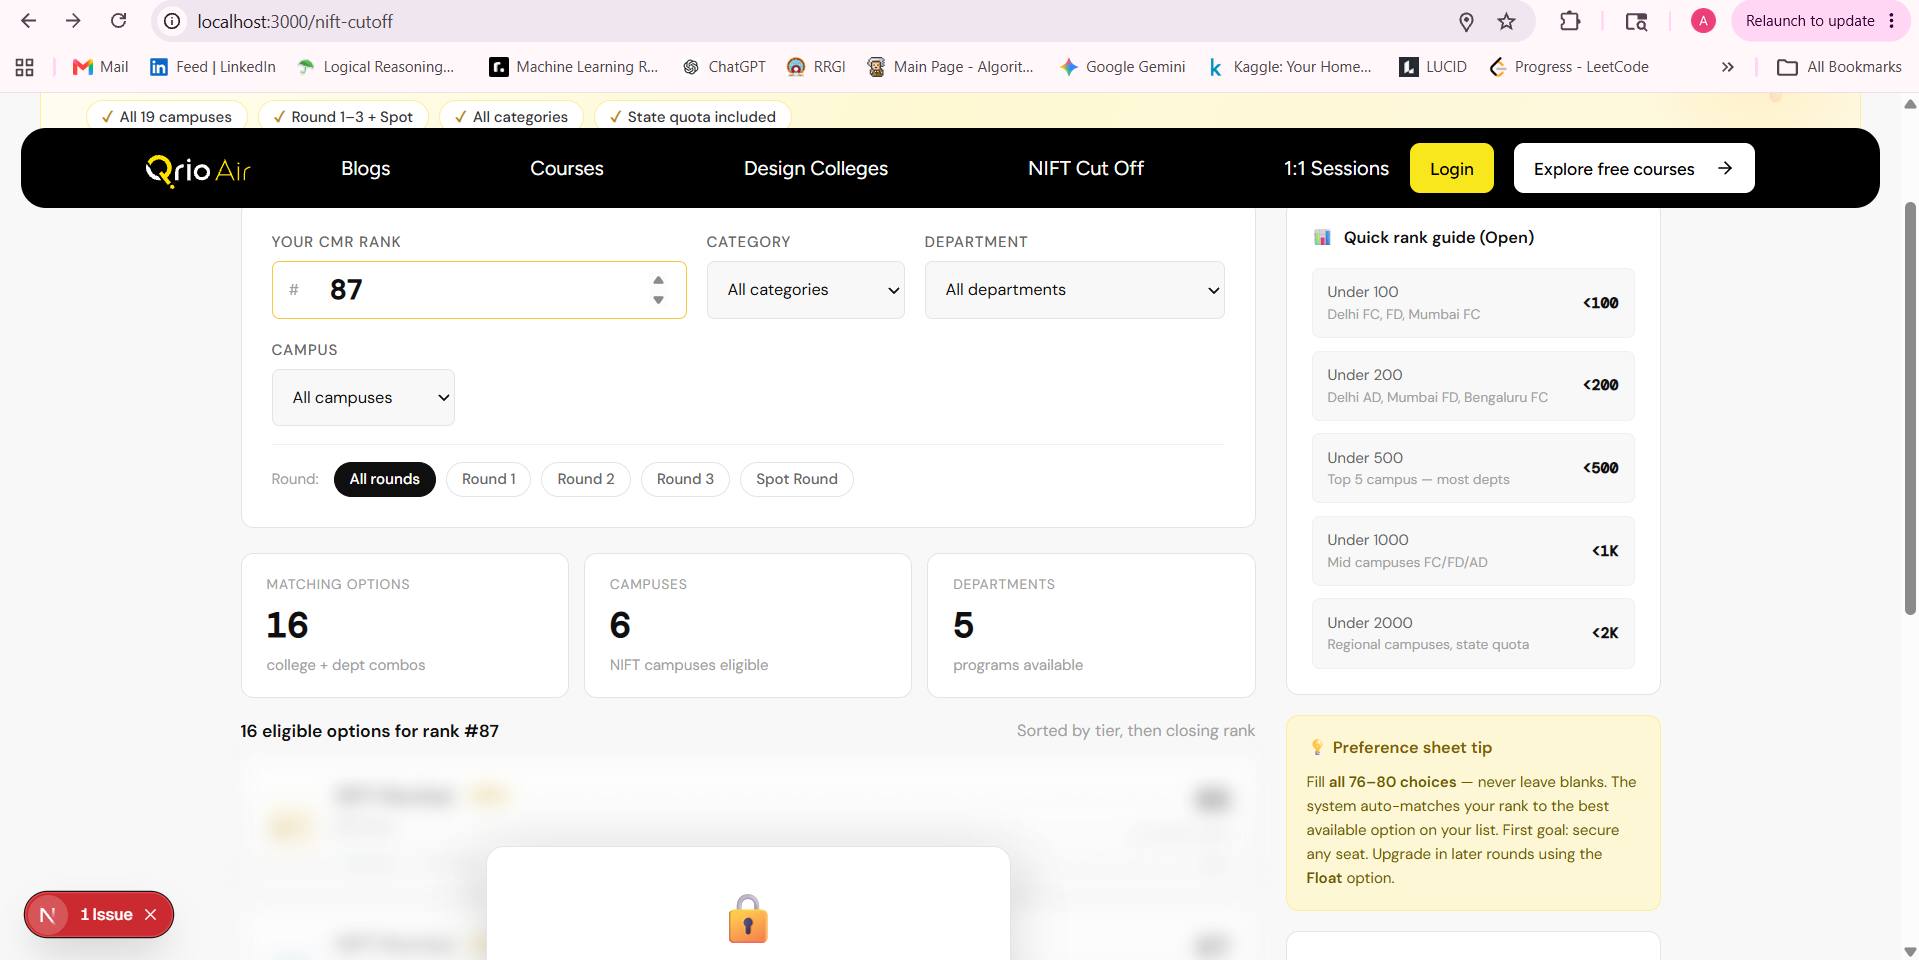This screenshot has height=960, width=1919.
Task: Open NIFT Cut Off nav item
Action: 1086,168
